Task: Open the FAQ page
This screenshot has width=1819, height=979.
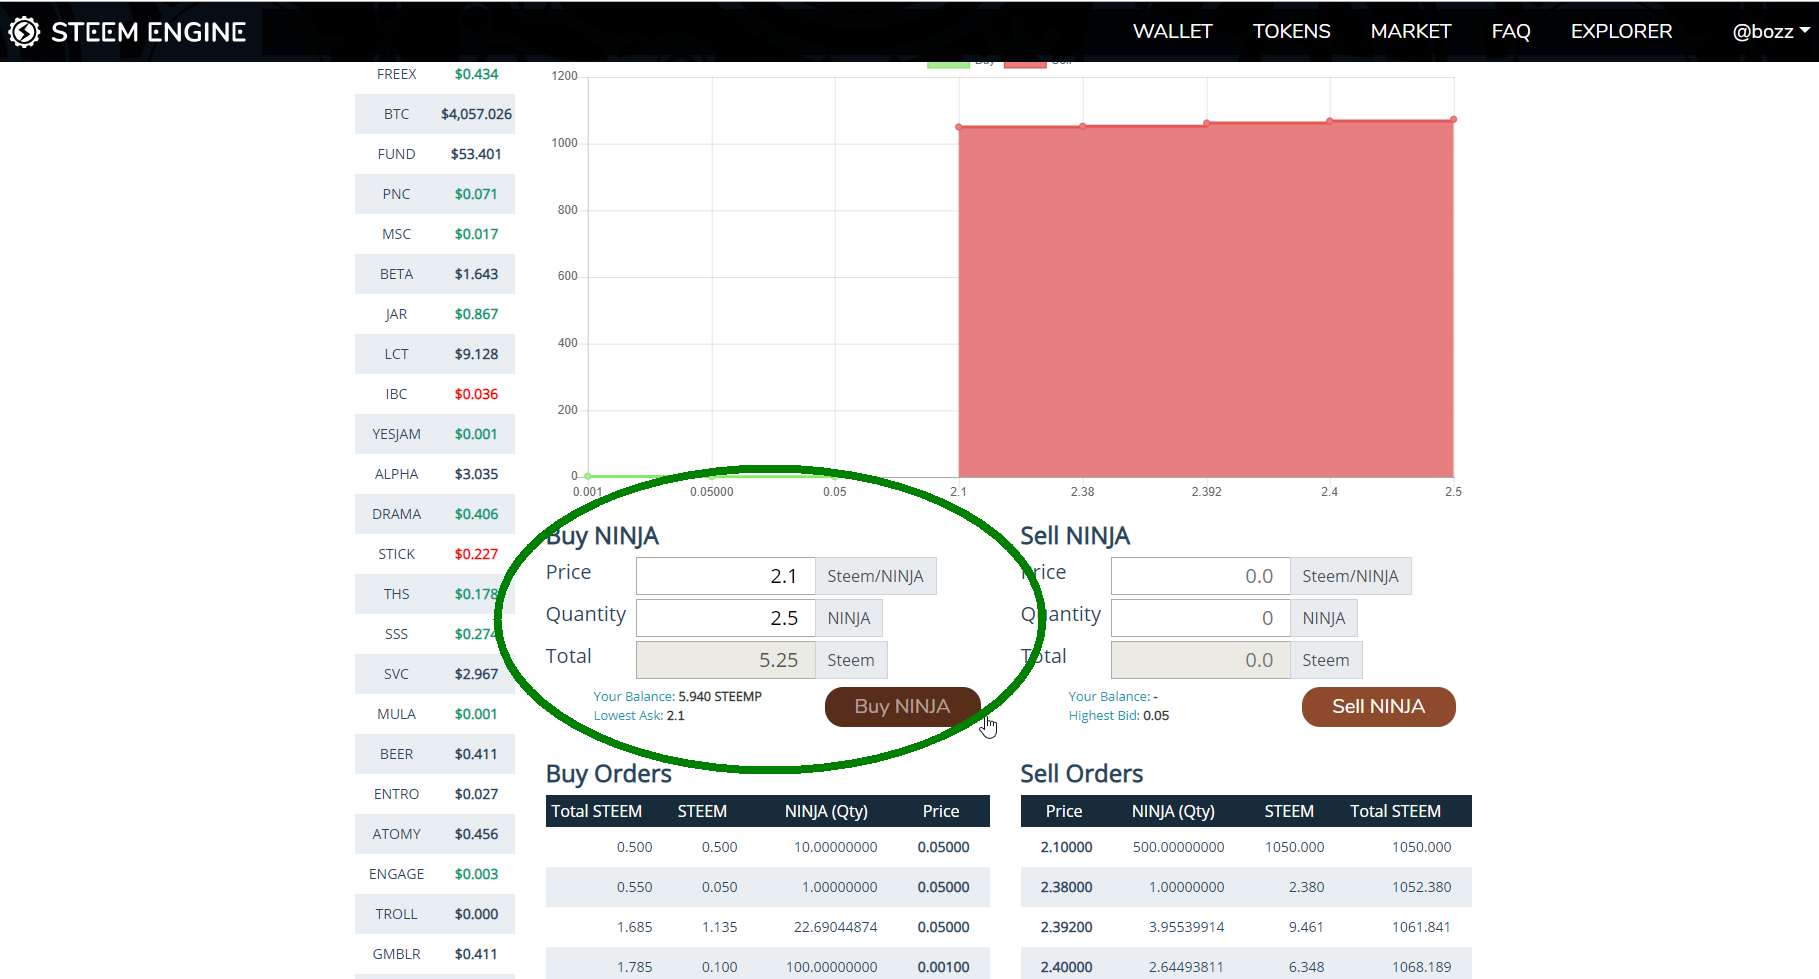Action: (1510, 31)
